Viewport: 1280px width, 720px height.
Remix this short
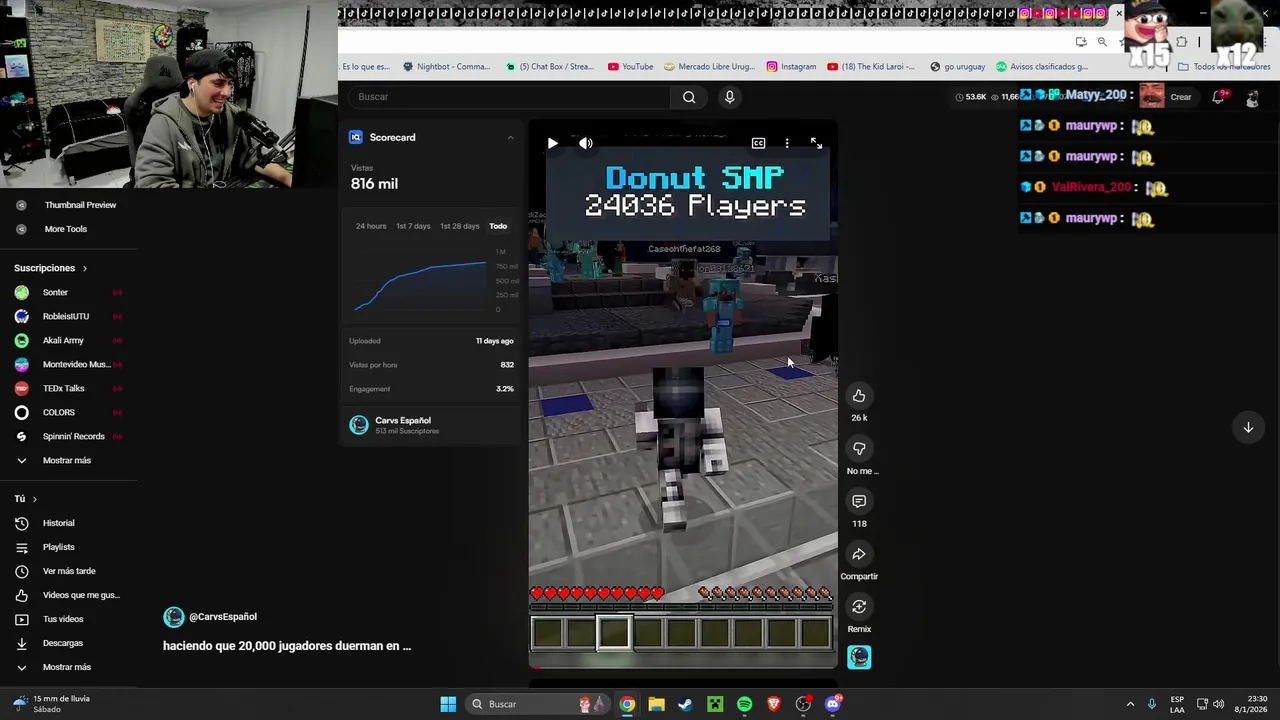point(859,607)
